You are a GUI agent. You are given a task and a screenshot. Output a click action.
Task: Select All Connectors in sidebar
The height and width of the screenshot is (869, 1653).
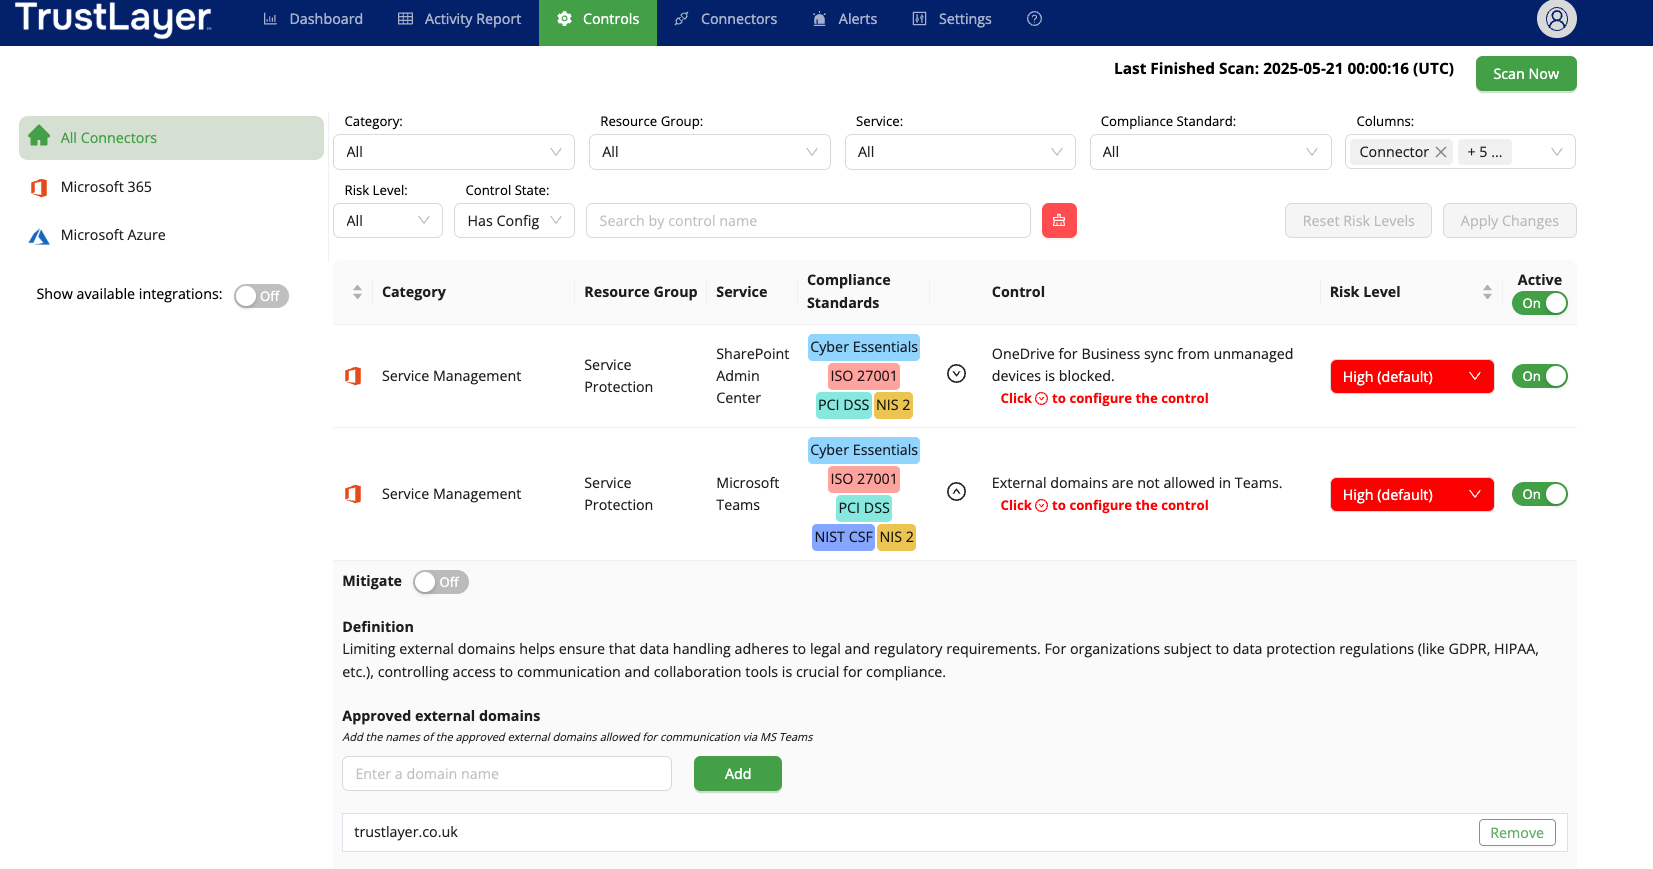(171, 138)
